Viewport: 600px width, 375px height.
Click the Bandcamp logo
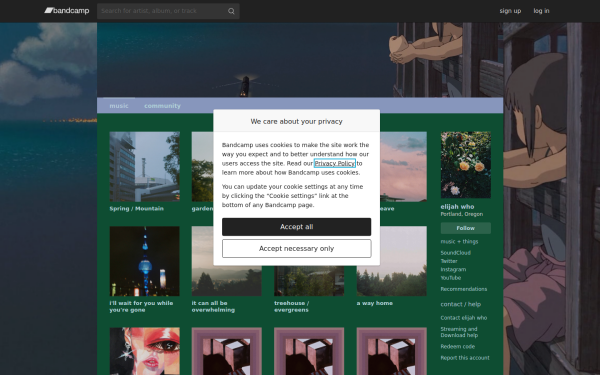coord(67,11)
